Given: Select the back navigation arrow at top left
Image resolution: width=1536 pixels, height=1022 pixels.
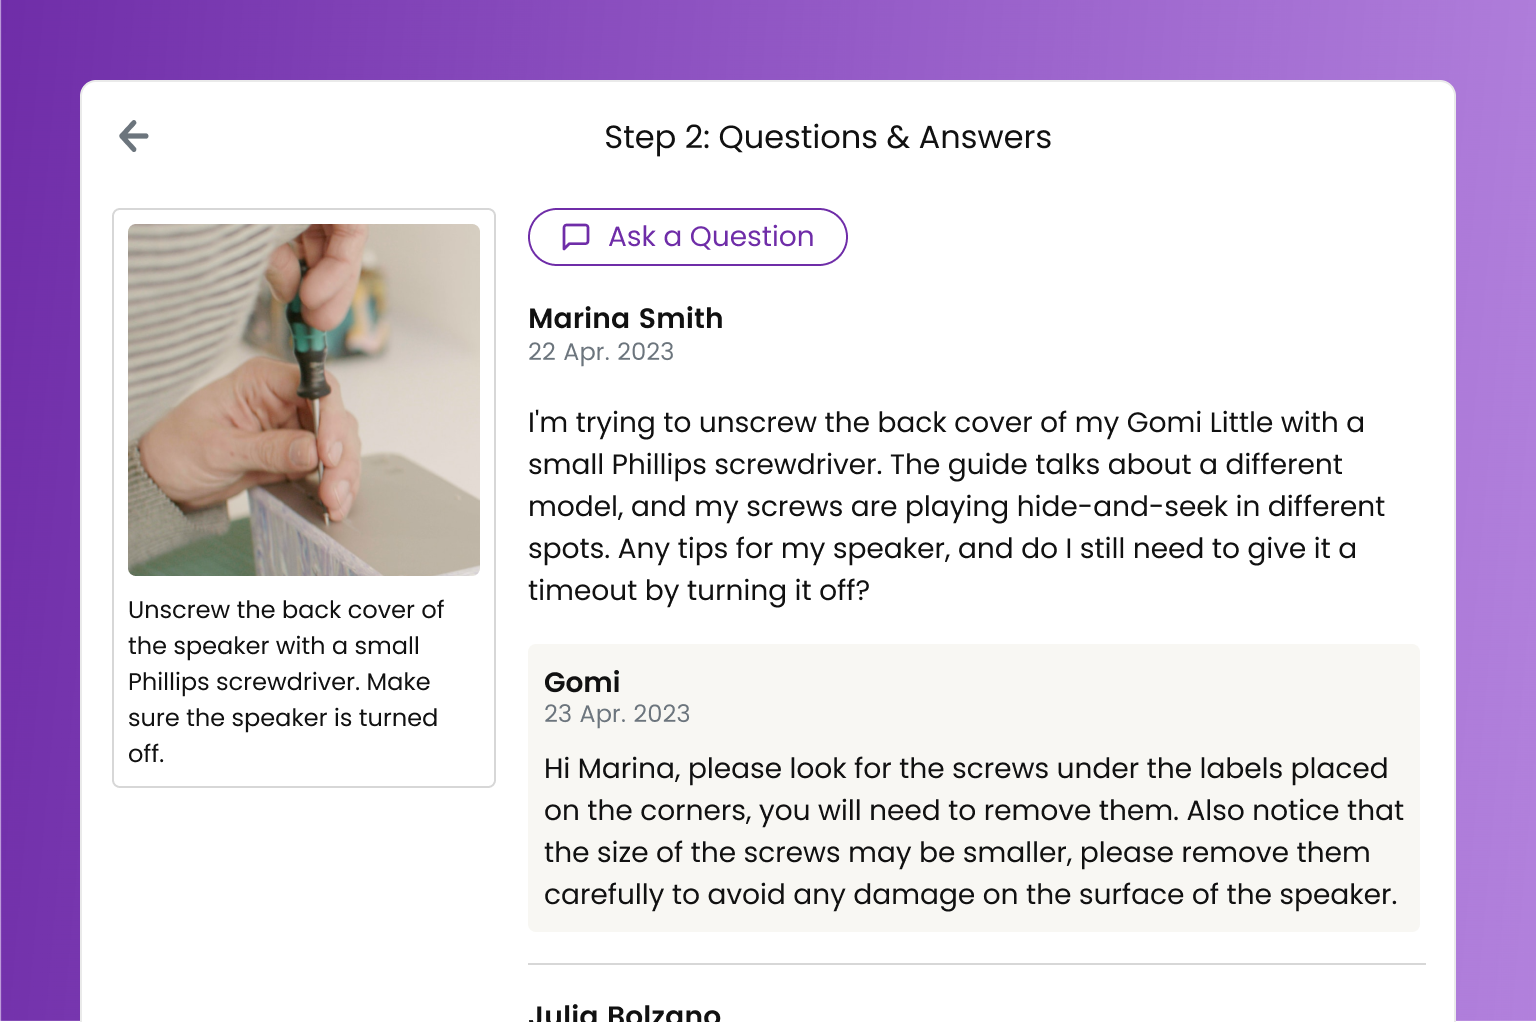Looking at the screenshot, I should point(133,136).
